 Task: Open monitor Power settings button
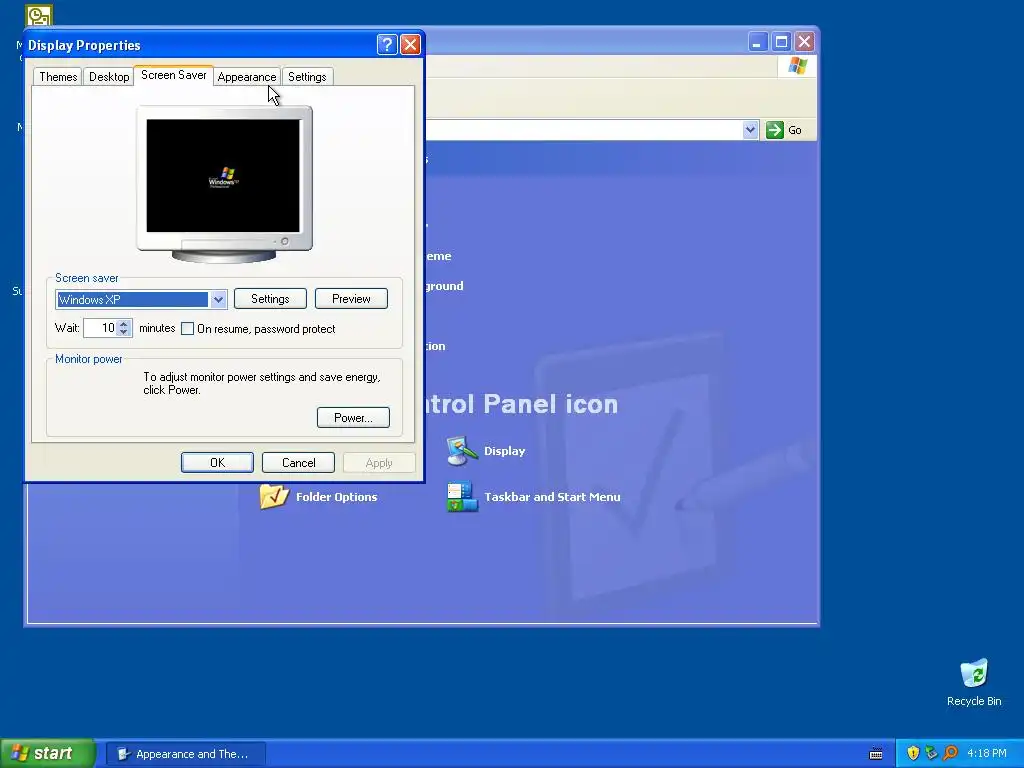pyautogui.click(x=353, y=417)
